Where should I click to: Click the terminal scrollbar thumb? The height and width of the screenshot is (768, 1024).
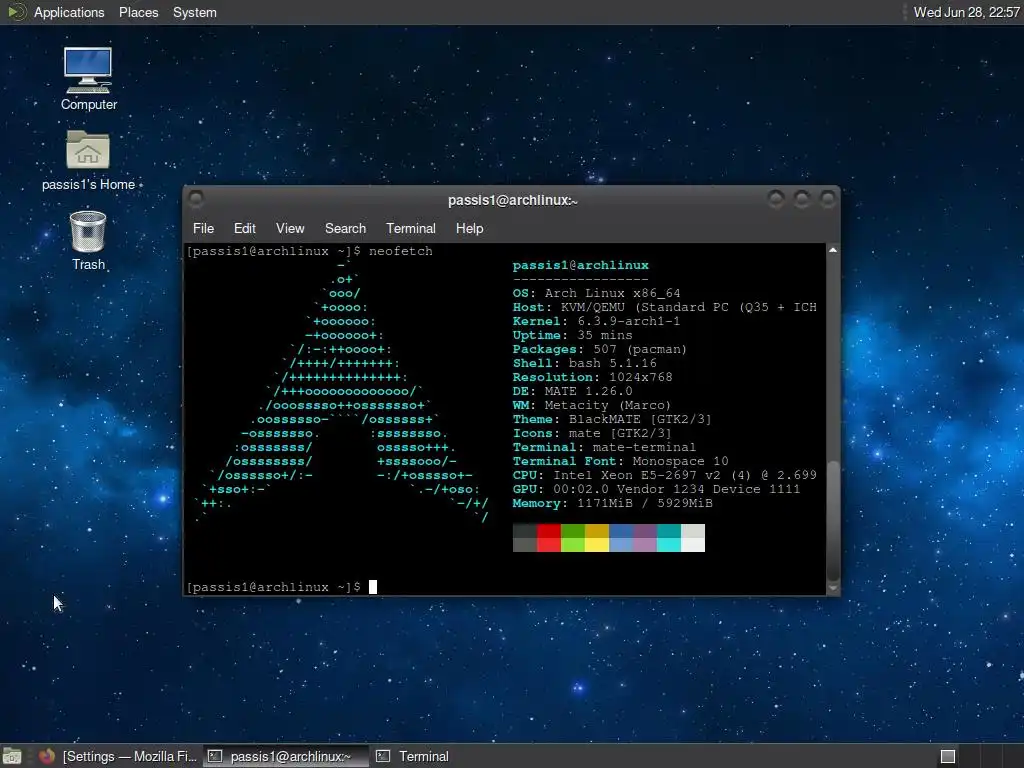(833, 520)
